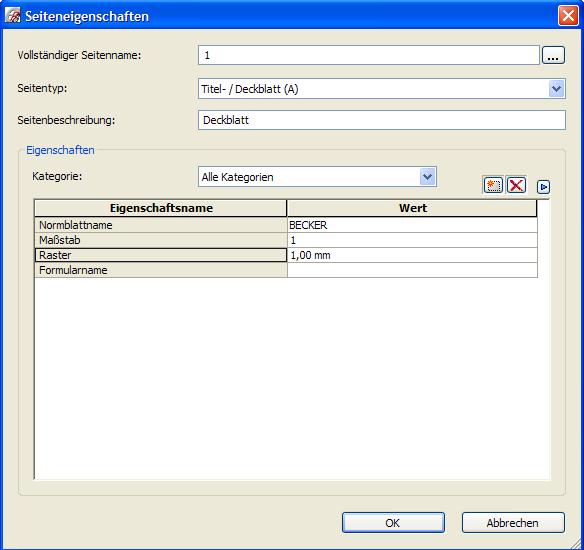
Task: Click the small blue arrow icon
Action: (543, 187)
